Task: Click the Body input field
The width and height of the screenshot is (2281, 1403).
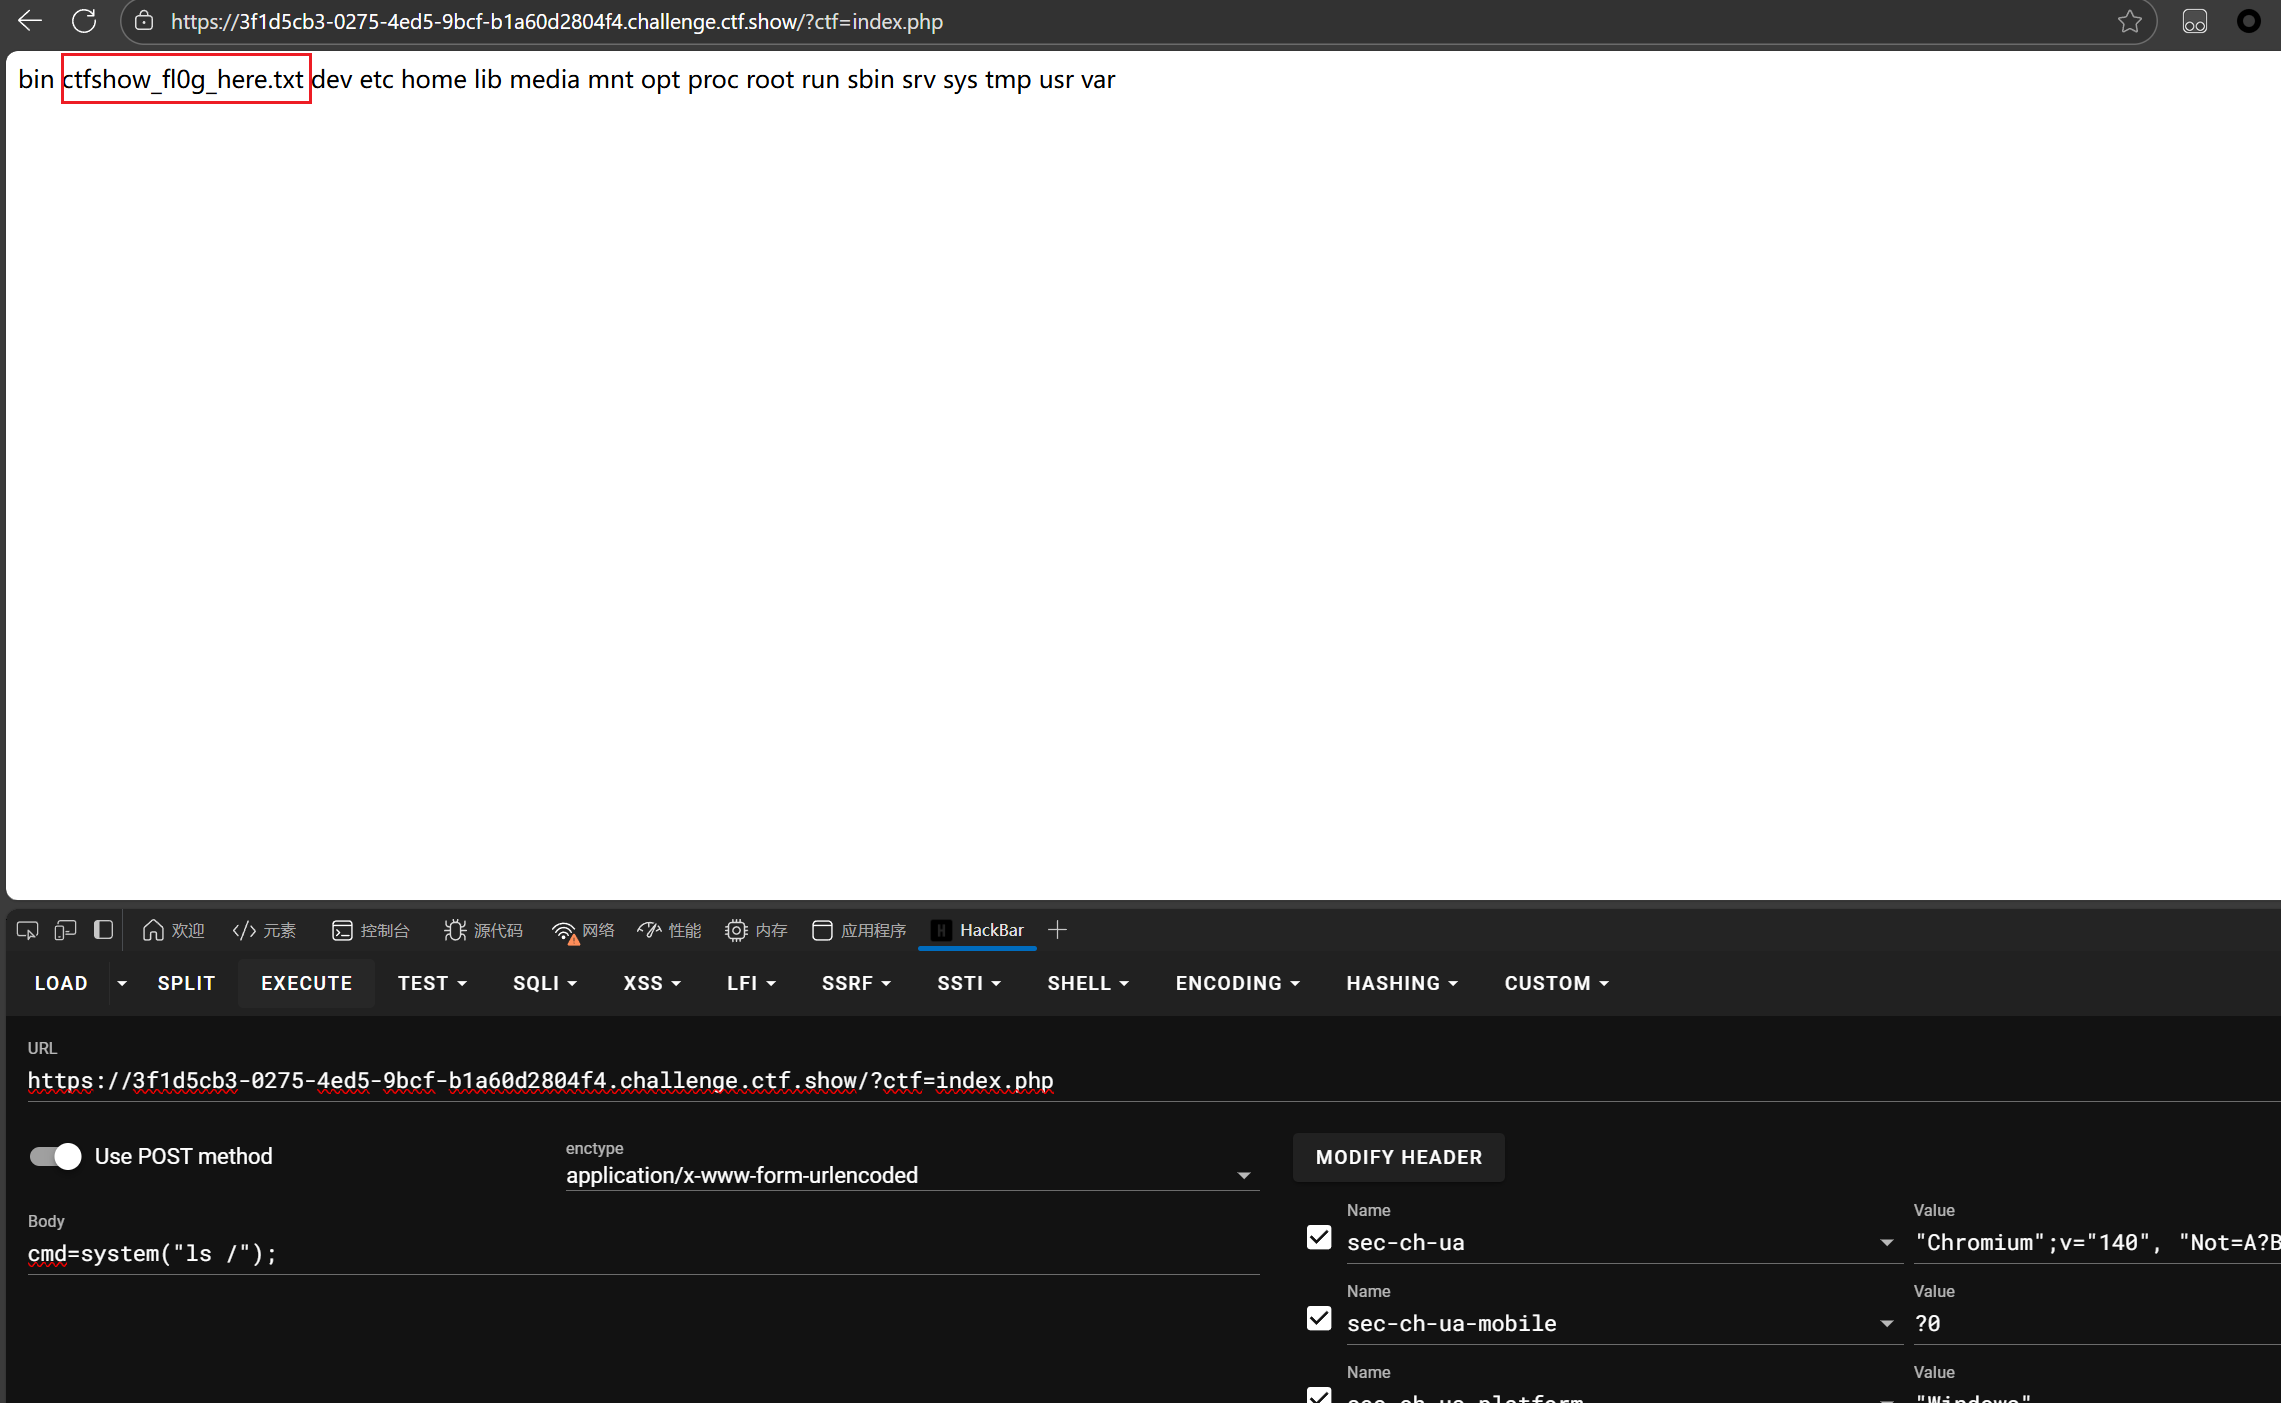Action: pyautogui.click(x=640, y=1254)
